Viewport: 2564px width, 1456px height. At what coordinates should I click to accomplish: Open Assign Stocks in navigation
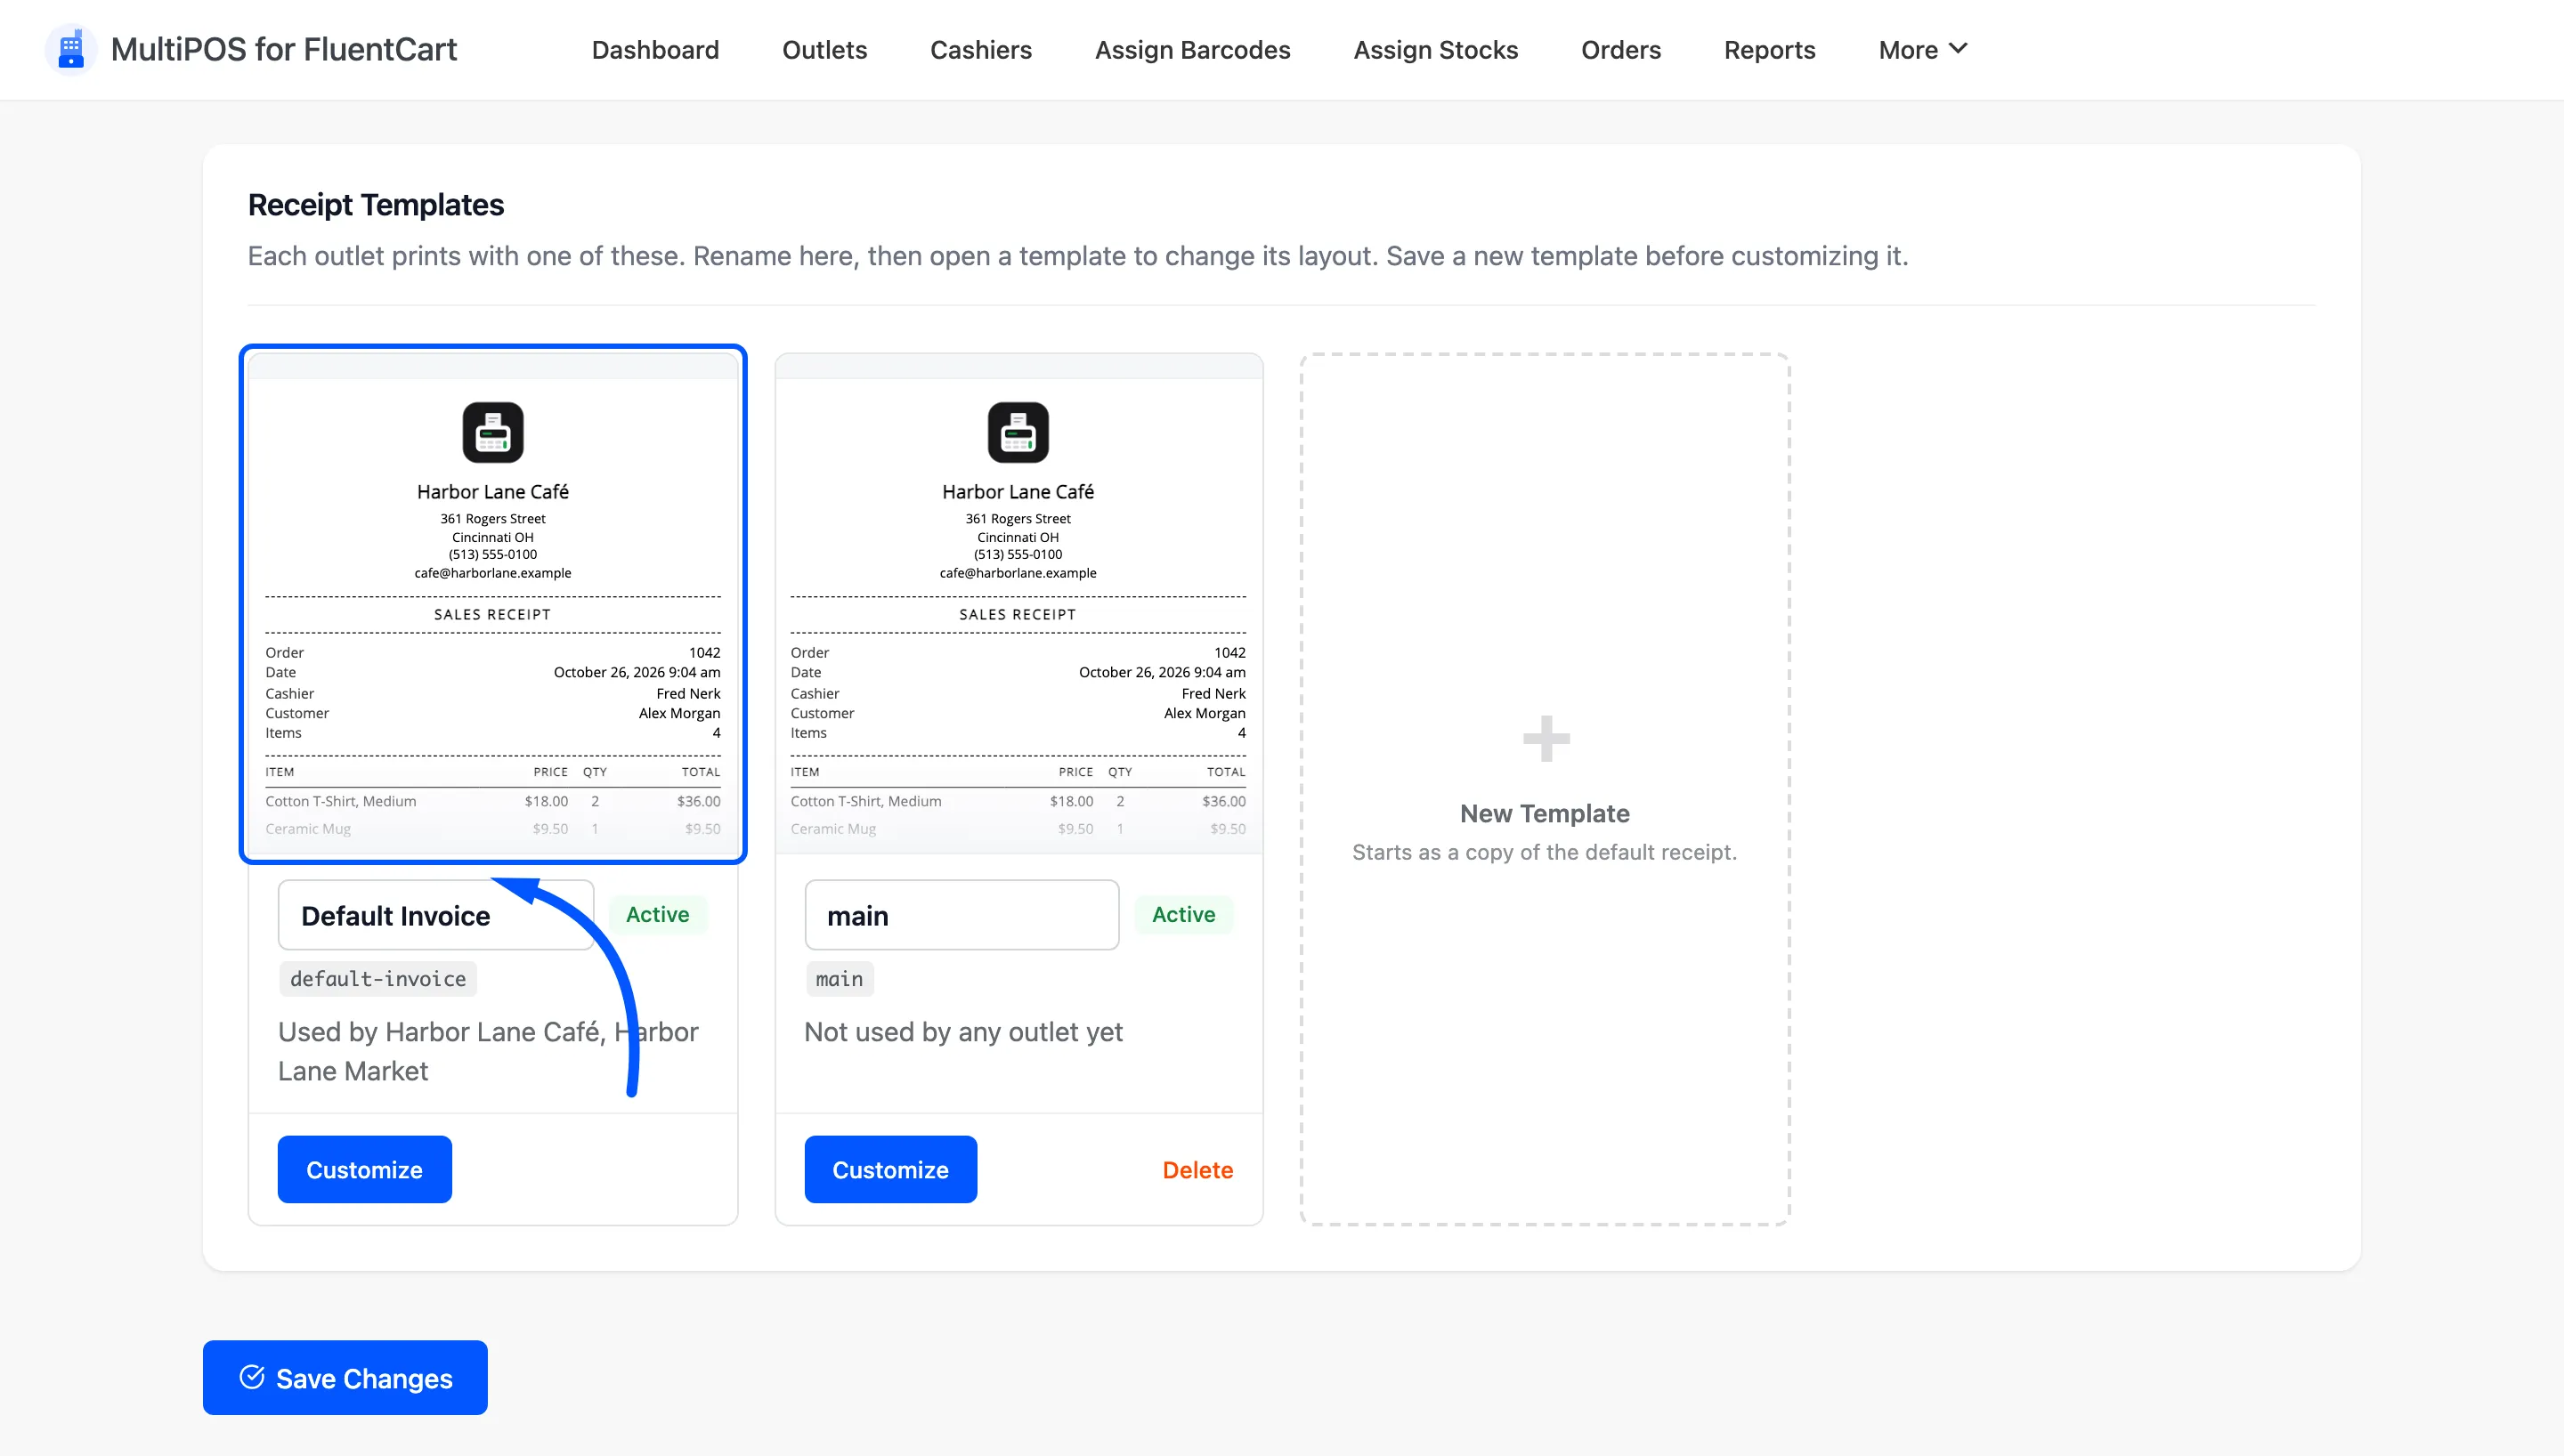[1435, 49]
